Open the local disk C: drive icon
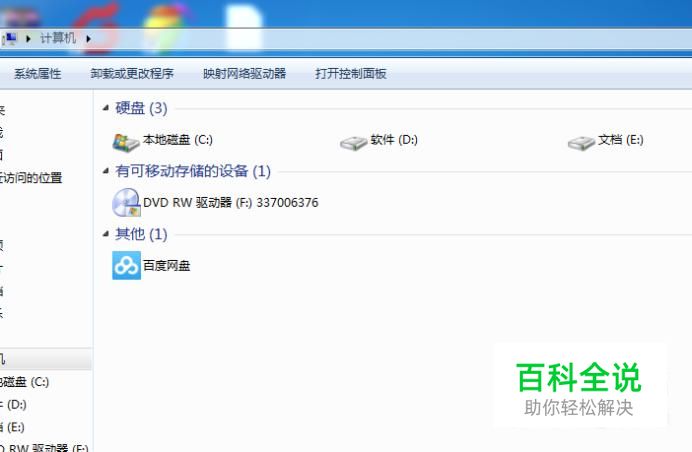Screen dimensions: 692x452 click(x=126, y=142)
